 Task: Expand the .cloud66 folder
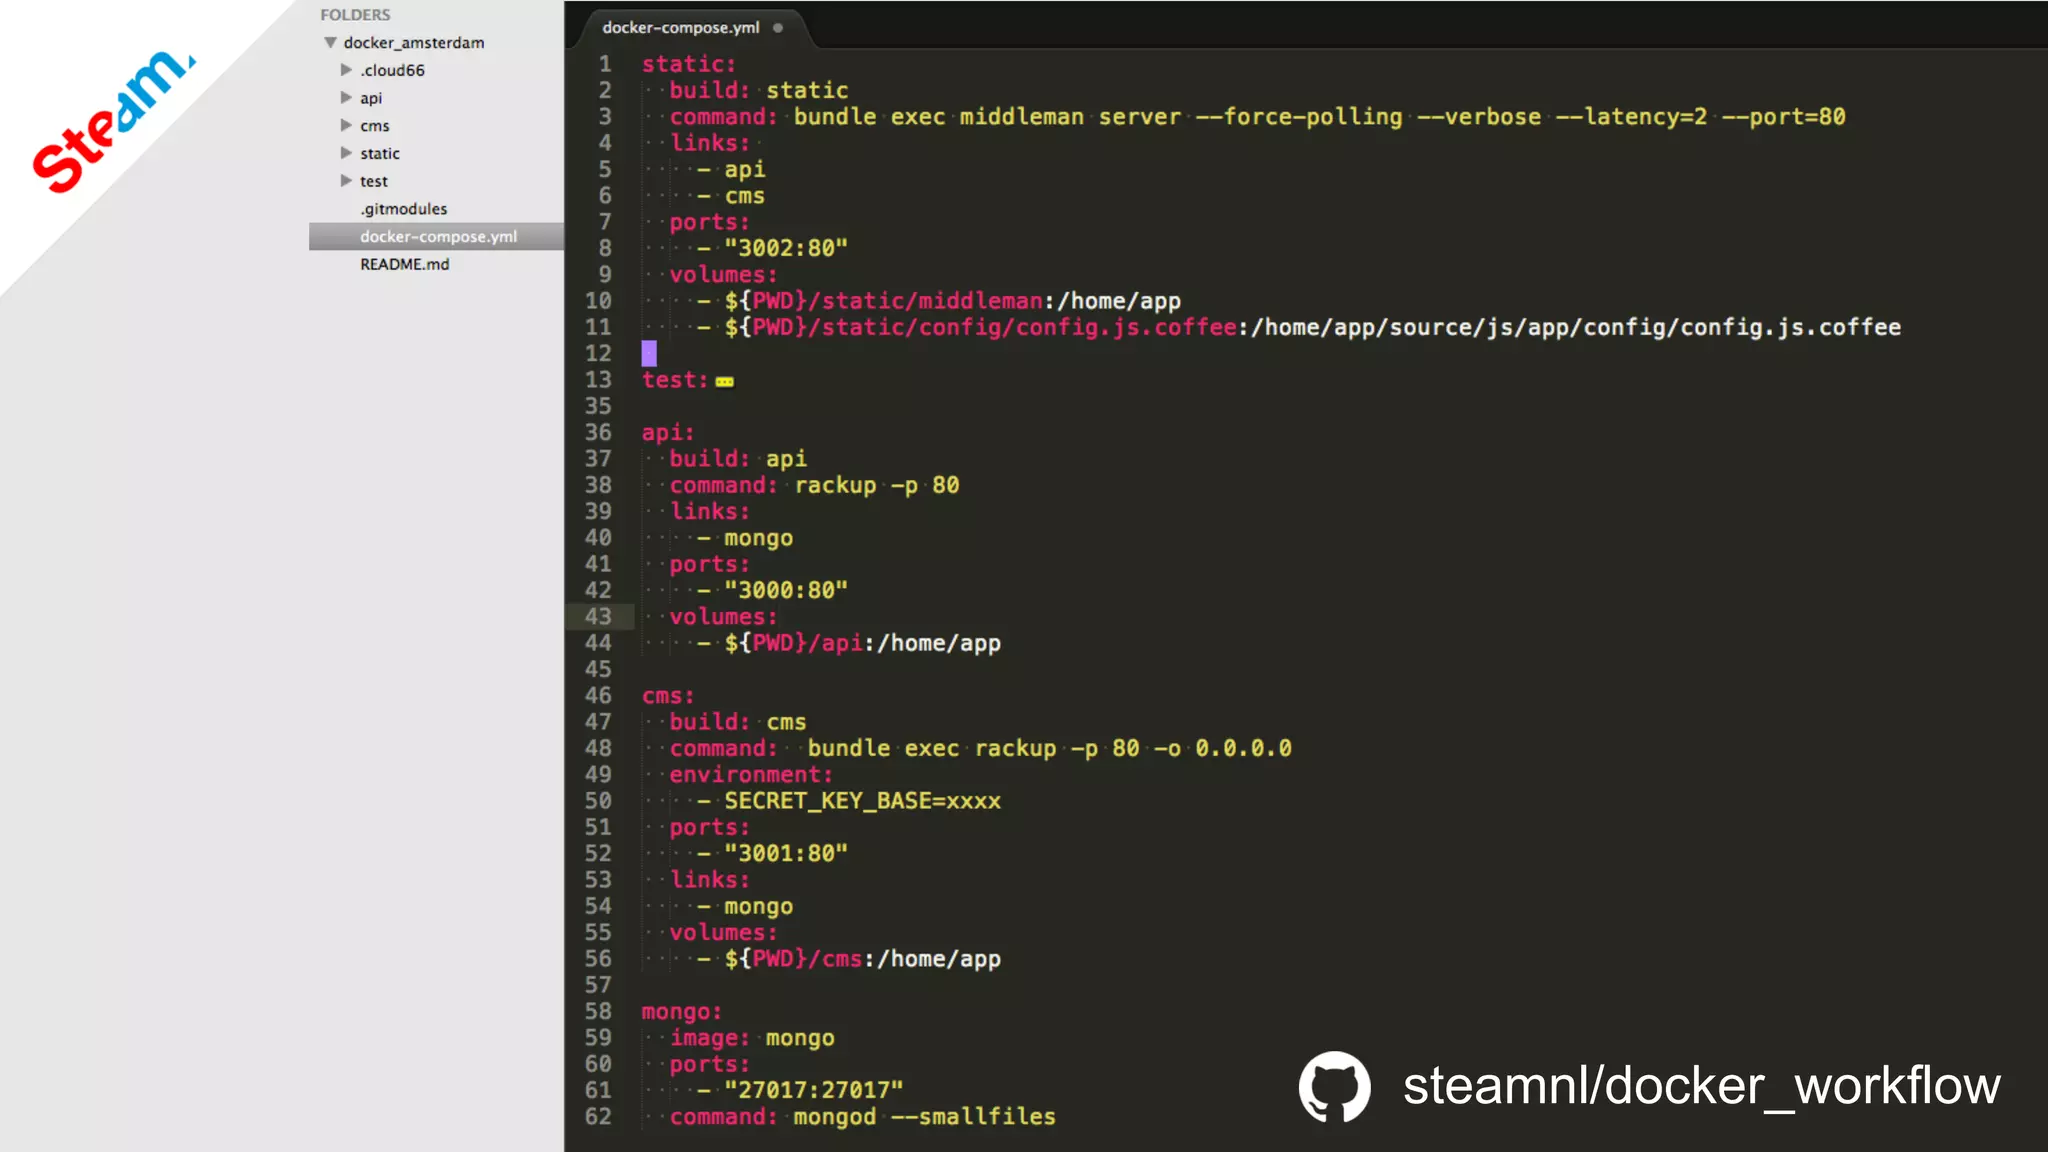click(346, 70)
